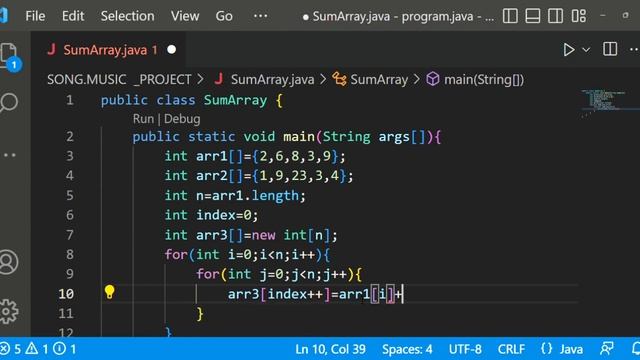Select language mode Java in status bar

click(571, 349)
